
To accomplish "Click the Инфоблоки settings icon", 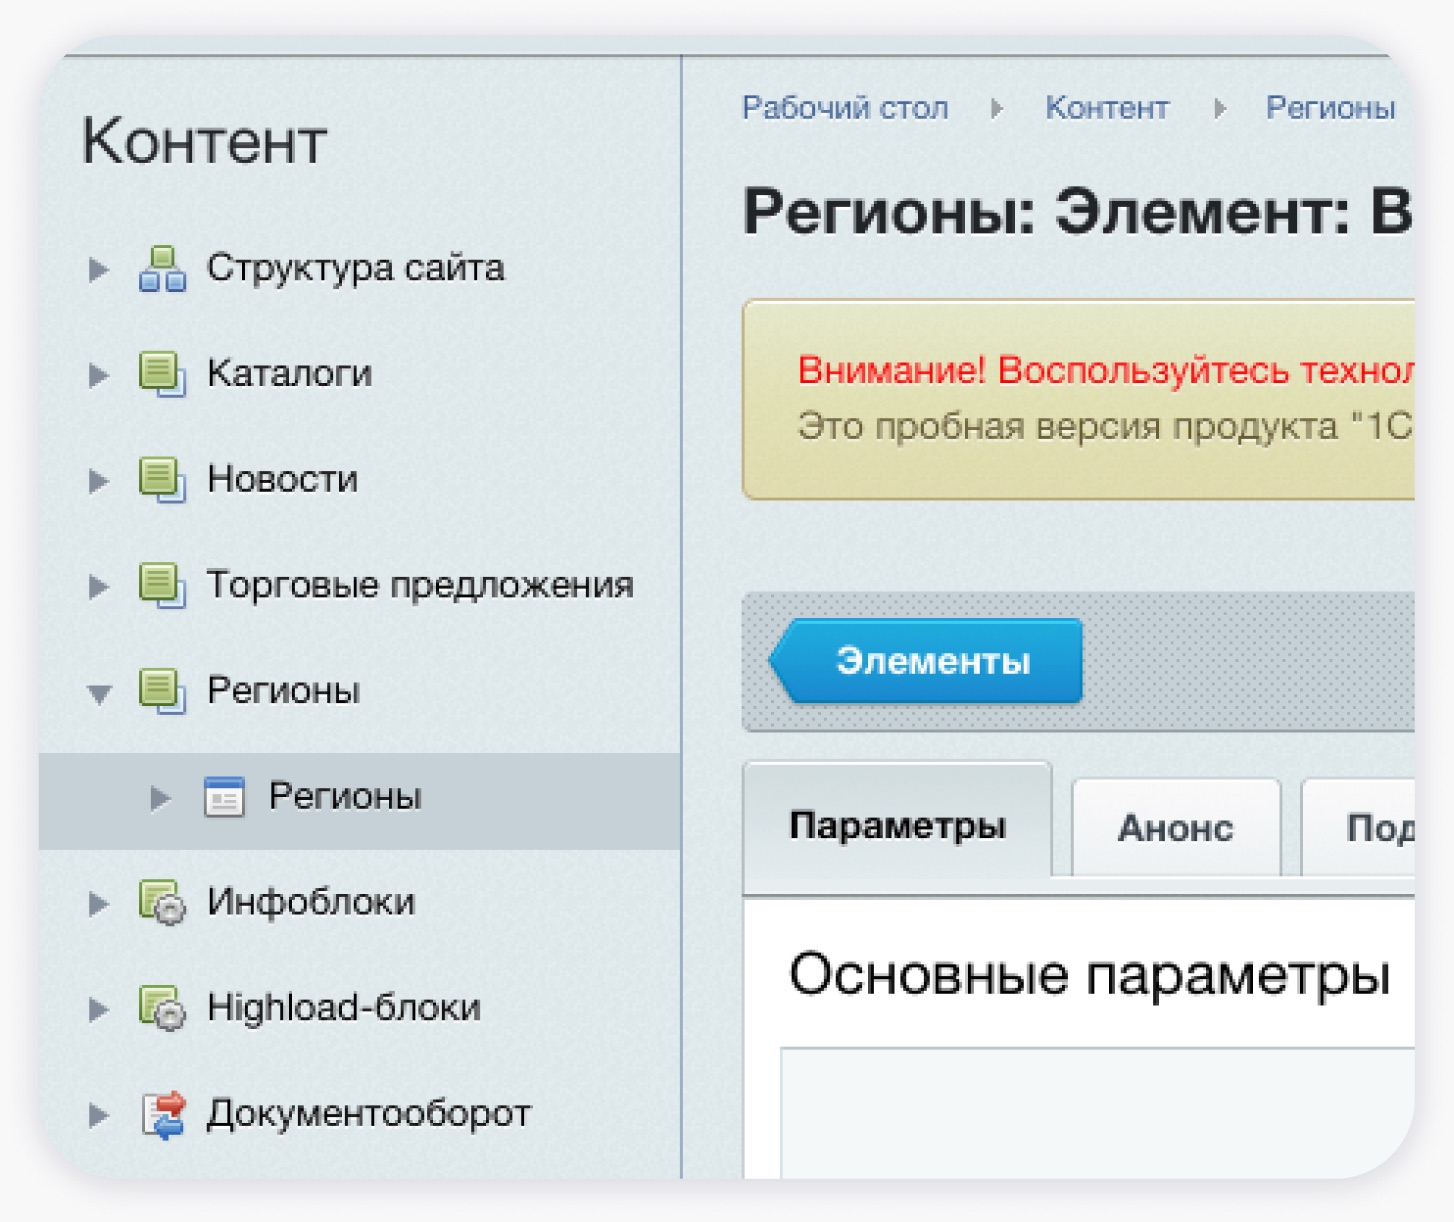I will click(162, 903).
